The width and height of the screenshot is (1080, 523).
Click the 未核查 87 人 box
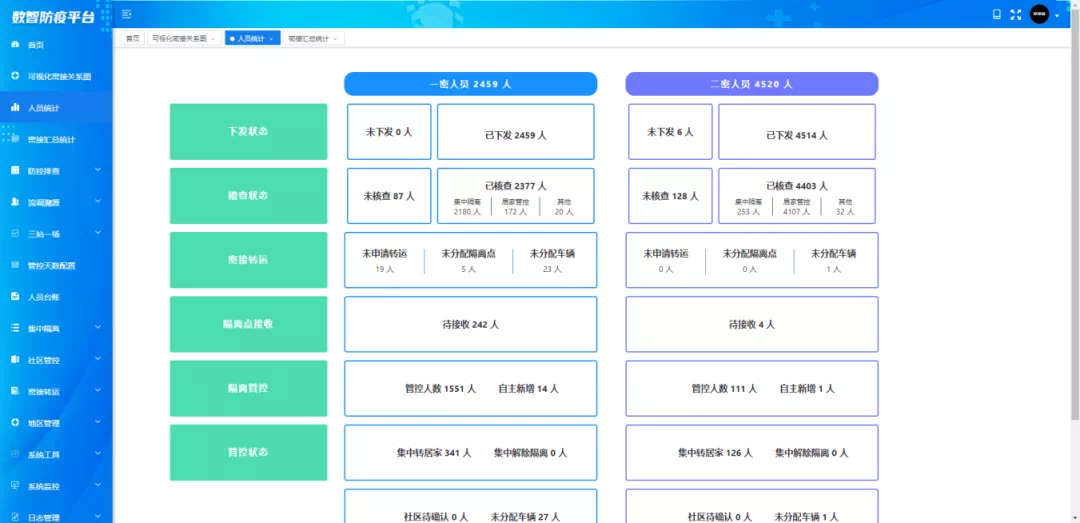389,196
